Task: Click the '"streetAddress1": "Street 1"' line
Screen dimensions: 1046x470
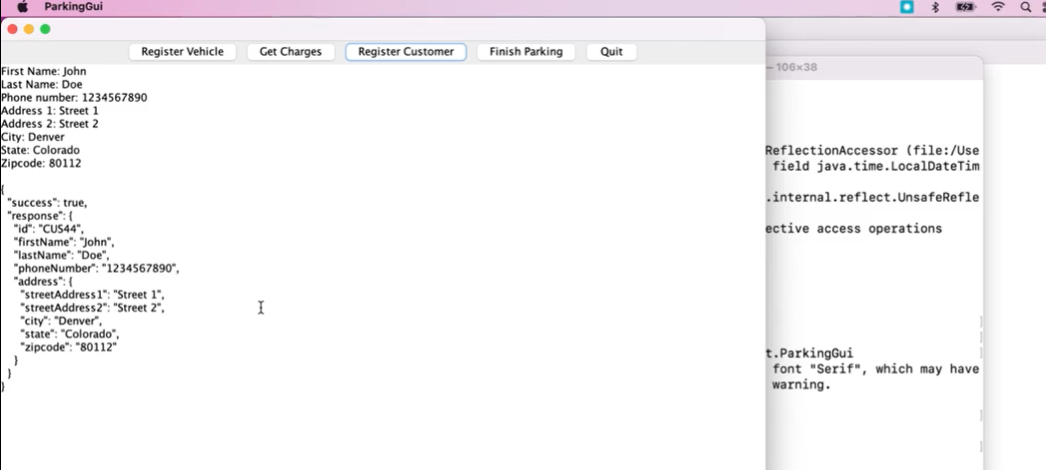Action: pyautogui.click(x=92, y=295)
